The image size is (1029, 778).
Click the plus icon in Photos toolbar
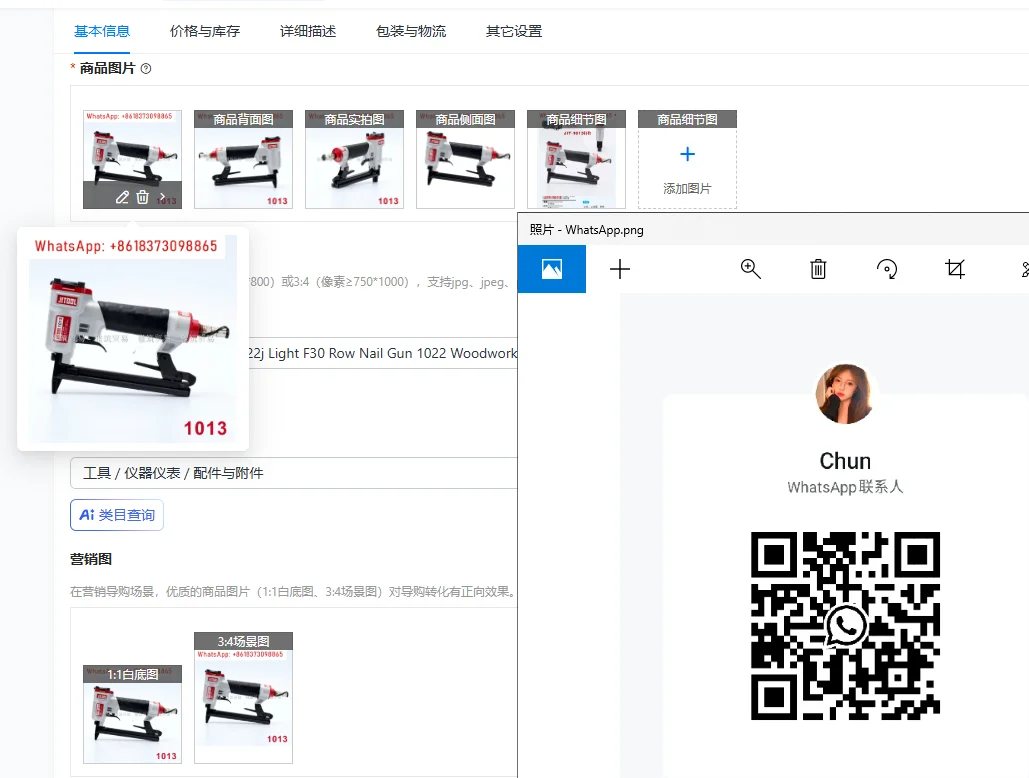[620, 269]
